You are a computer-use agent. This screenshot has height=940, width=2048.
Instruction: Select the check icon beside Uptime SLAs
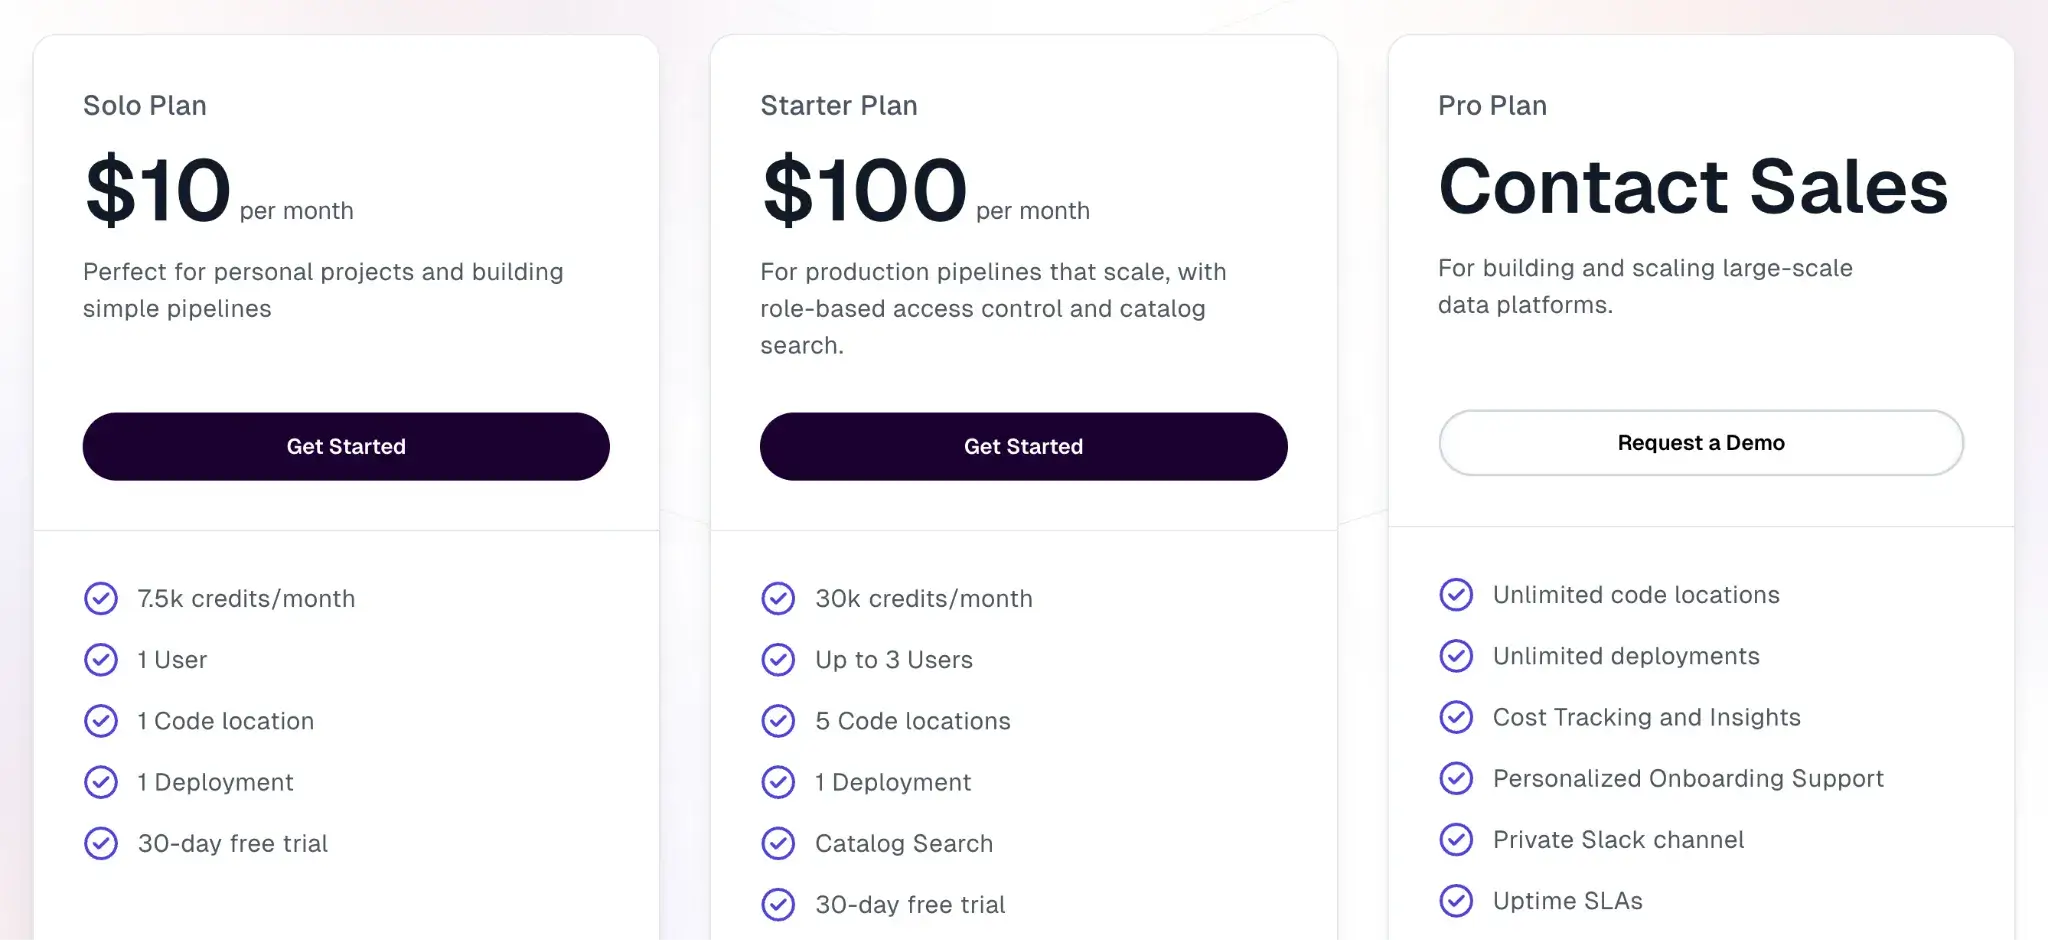pos(1456,901)
